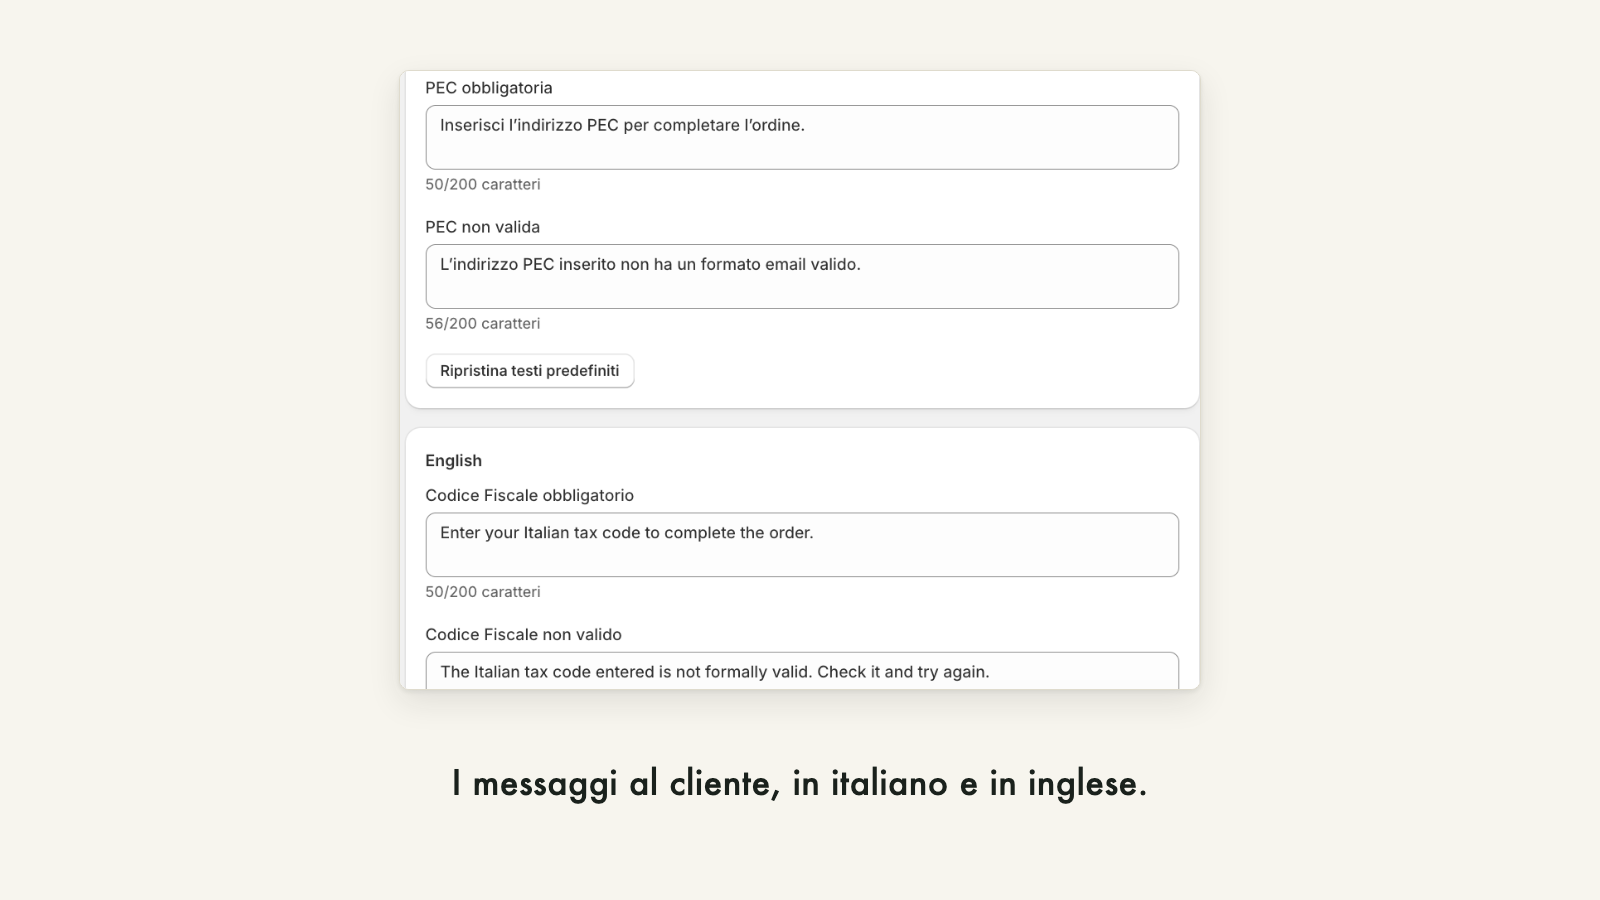This screenshot has height=900, width=1600.
Task: Click the 56/200 caratteri counter
Action: [x=483, y=324]
